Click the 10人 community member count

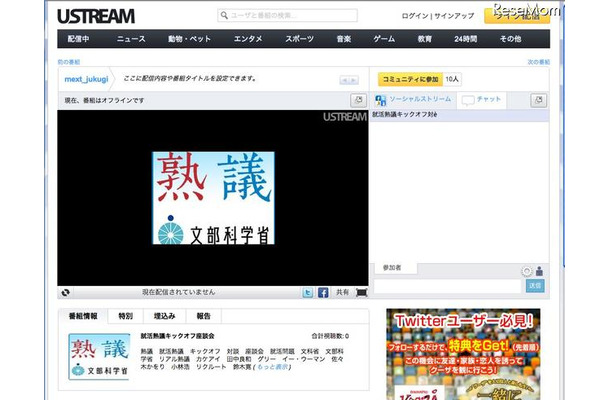click(452, 79)
